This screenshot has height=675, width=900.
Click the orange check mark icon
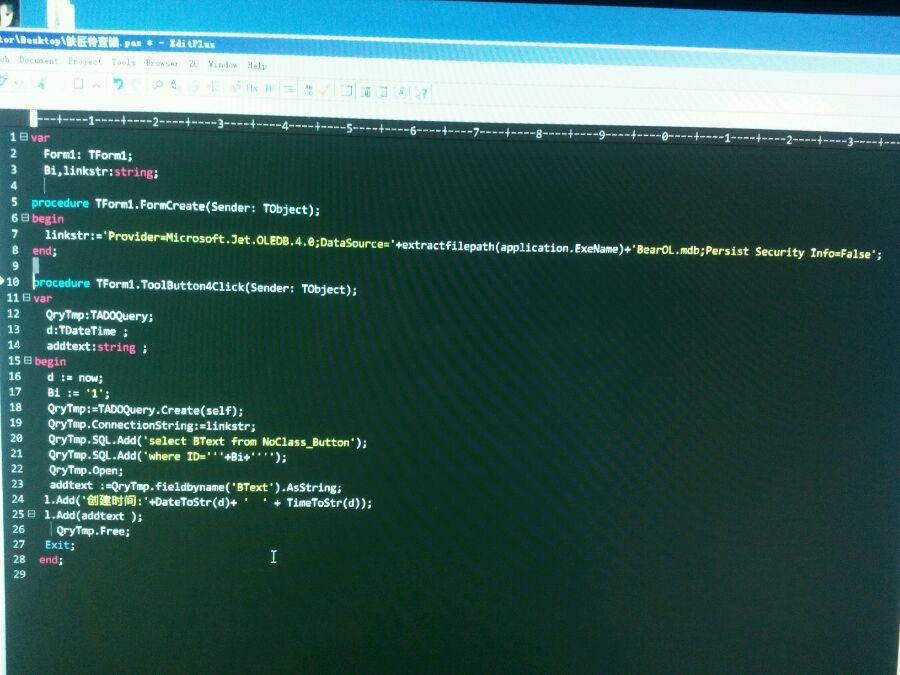click(x=324, y=90)
